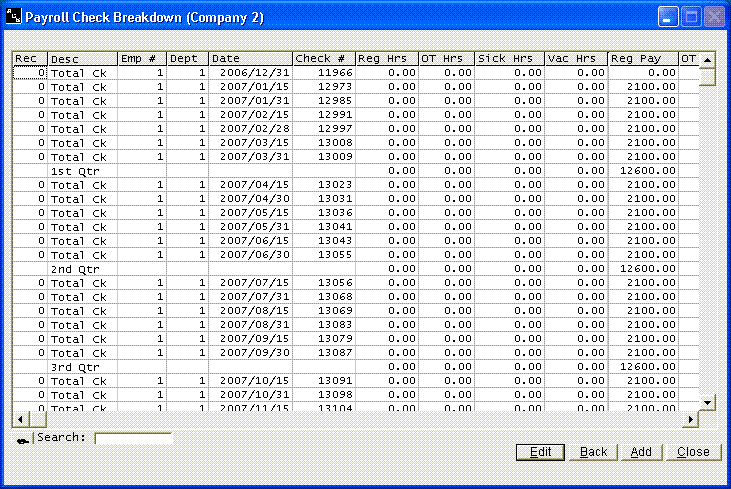Click the vertical scrollbar up arrow
Image resolution: width=731 pixels, height=489 pixels.
707,60
